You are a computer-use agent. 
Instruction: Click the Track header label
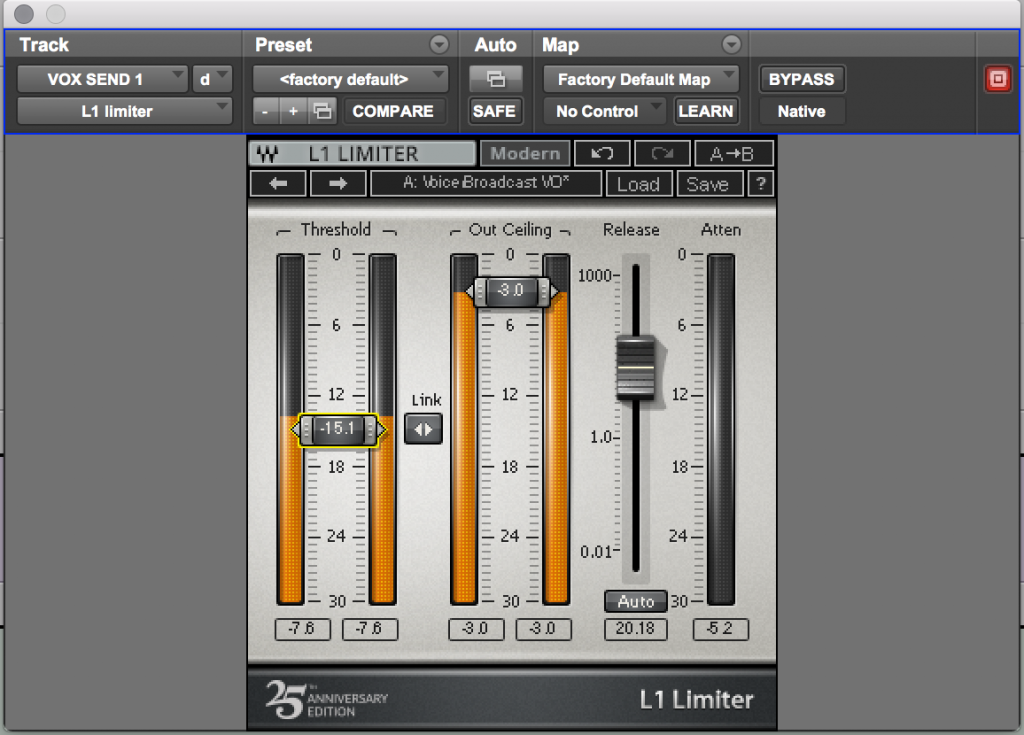coord(44,44)
